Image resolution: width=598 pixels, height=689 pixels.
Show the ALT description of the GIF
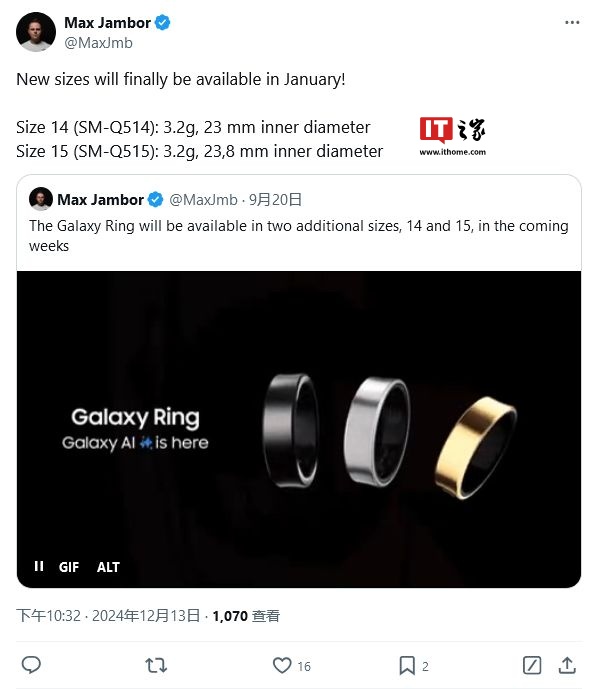(x=108, y=567)
